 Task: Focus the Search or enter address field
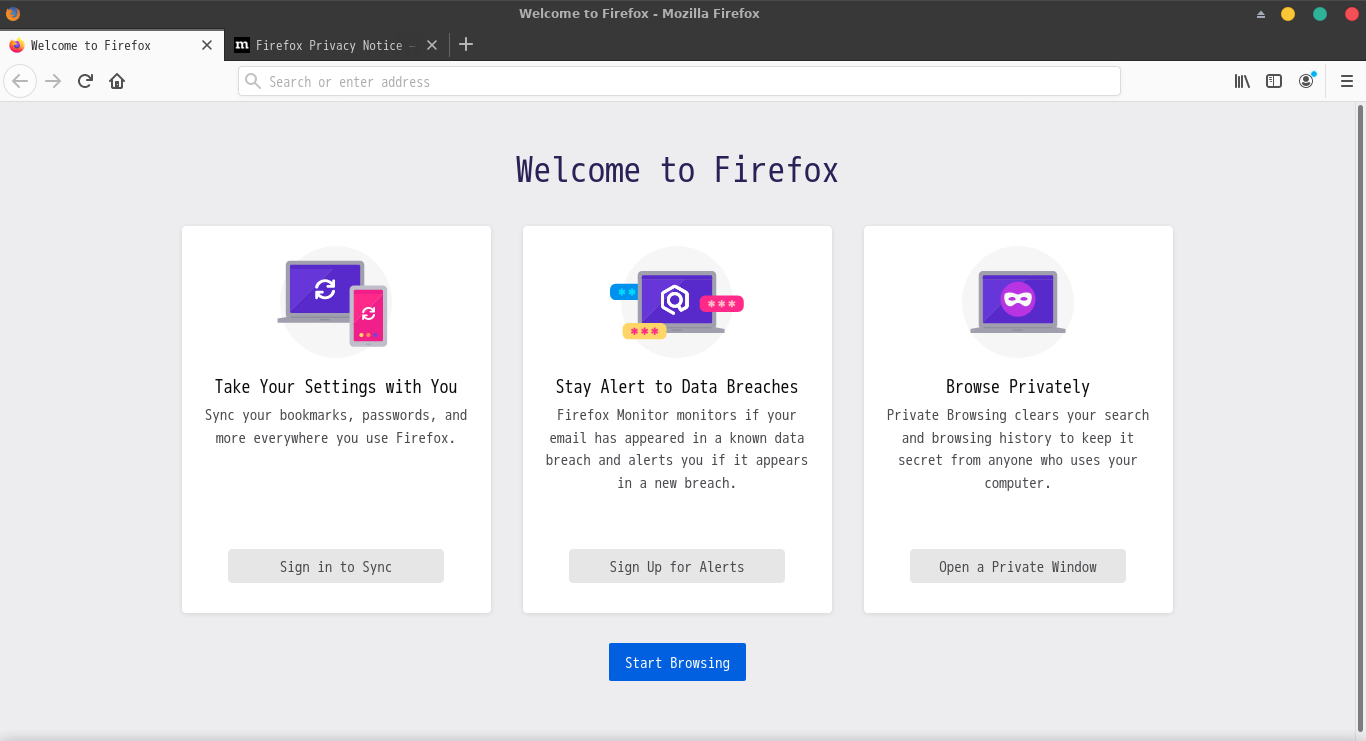[x=679, y=81]
